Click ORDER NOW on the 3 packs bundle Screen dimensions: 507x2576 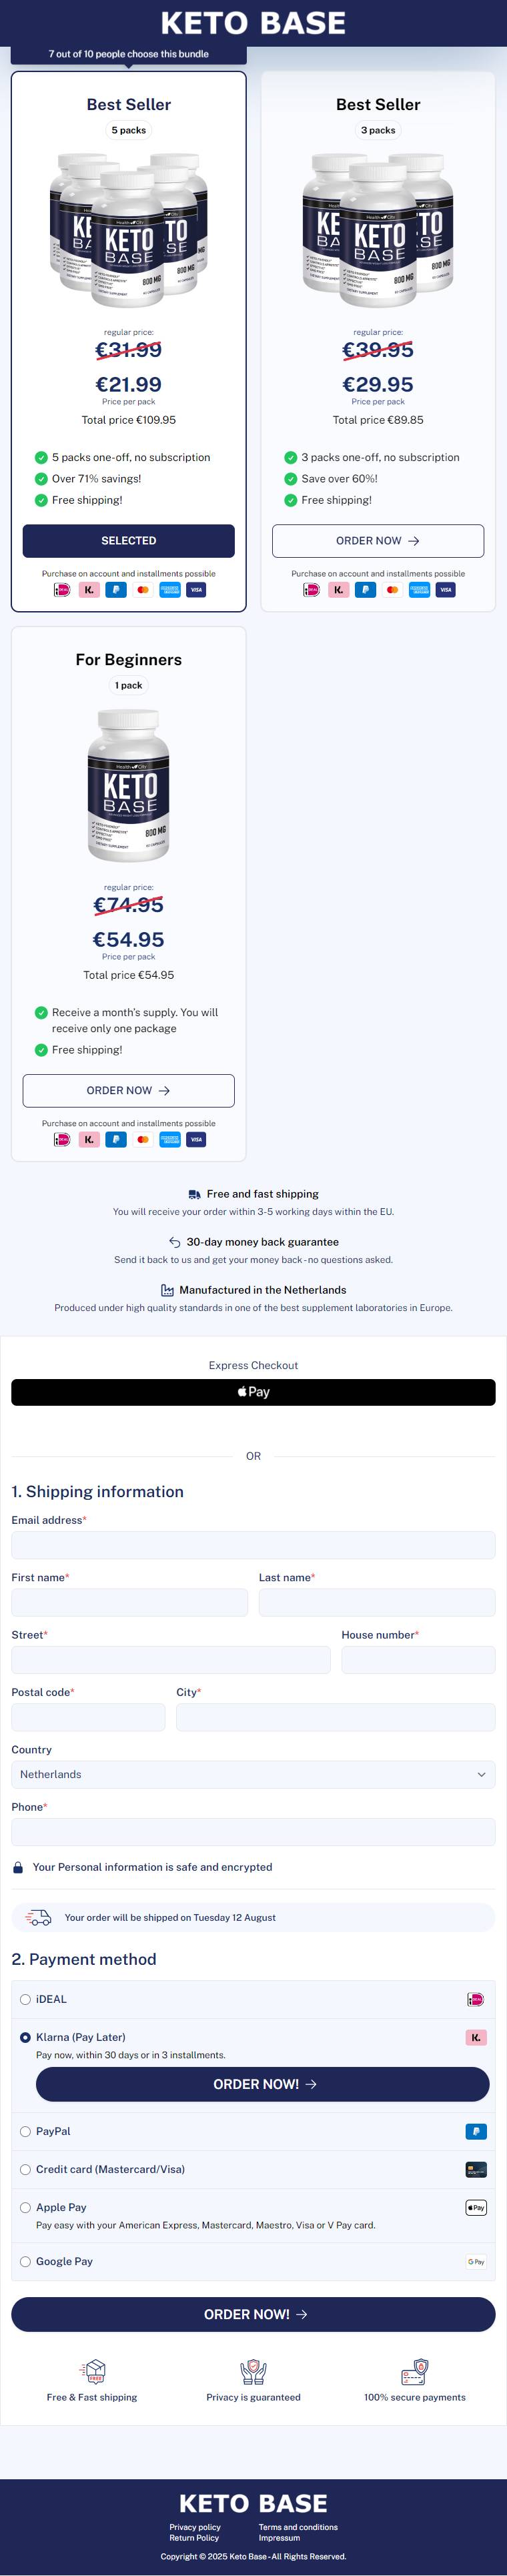point(378,541)
